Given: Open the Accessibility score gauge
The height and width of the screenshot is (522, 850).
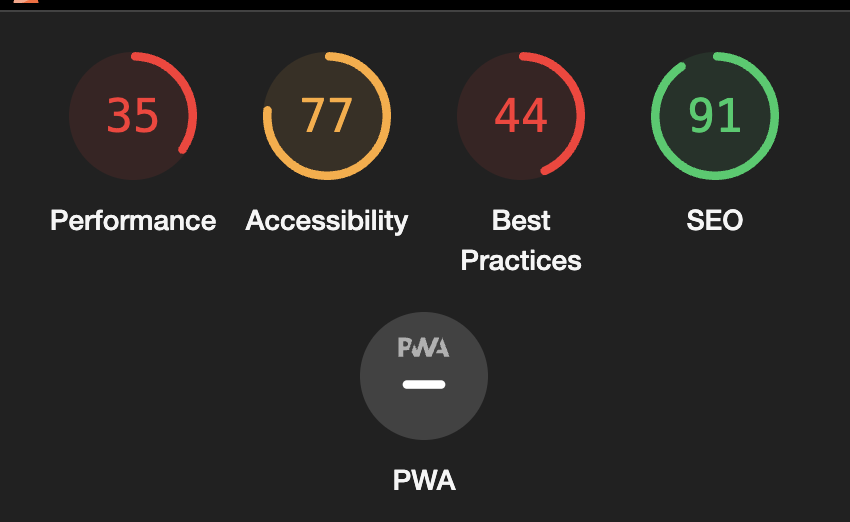Looking at the screenshot, I should 327,116.
